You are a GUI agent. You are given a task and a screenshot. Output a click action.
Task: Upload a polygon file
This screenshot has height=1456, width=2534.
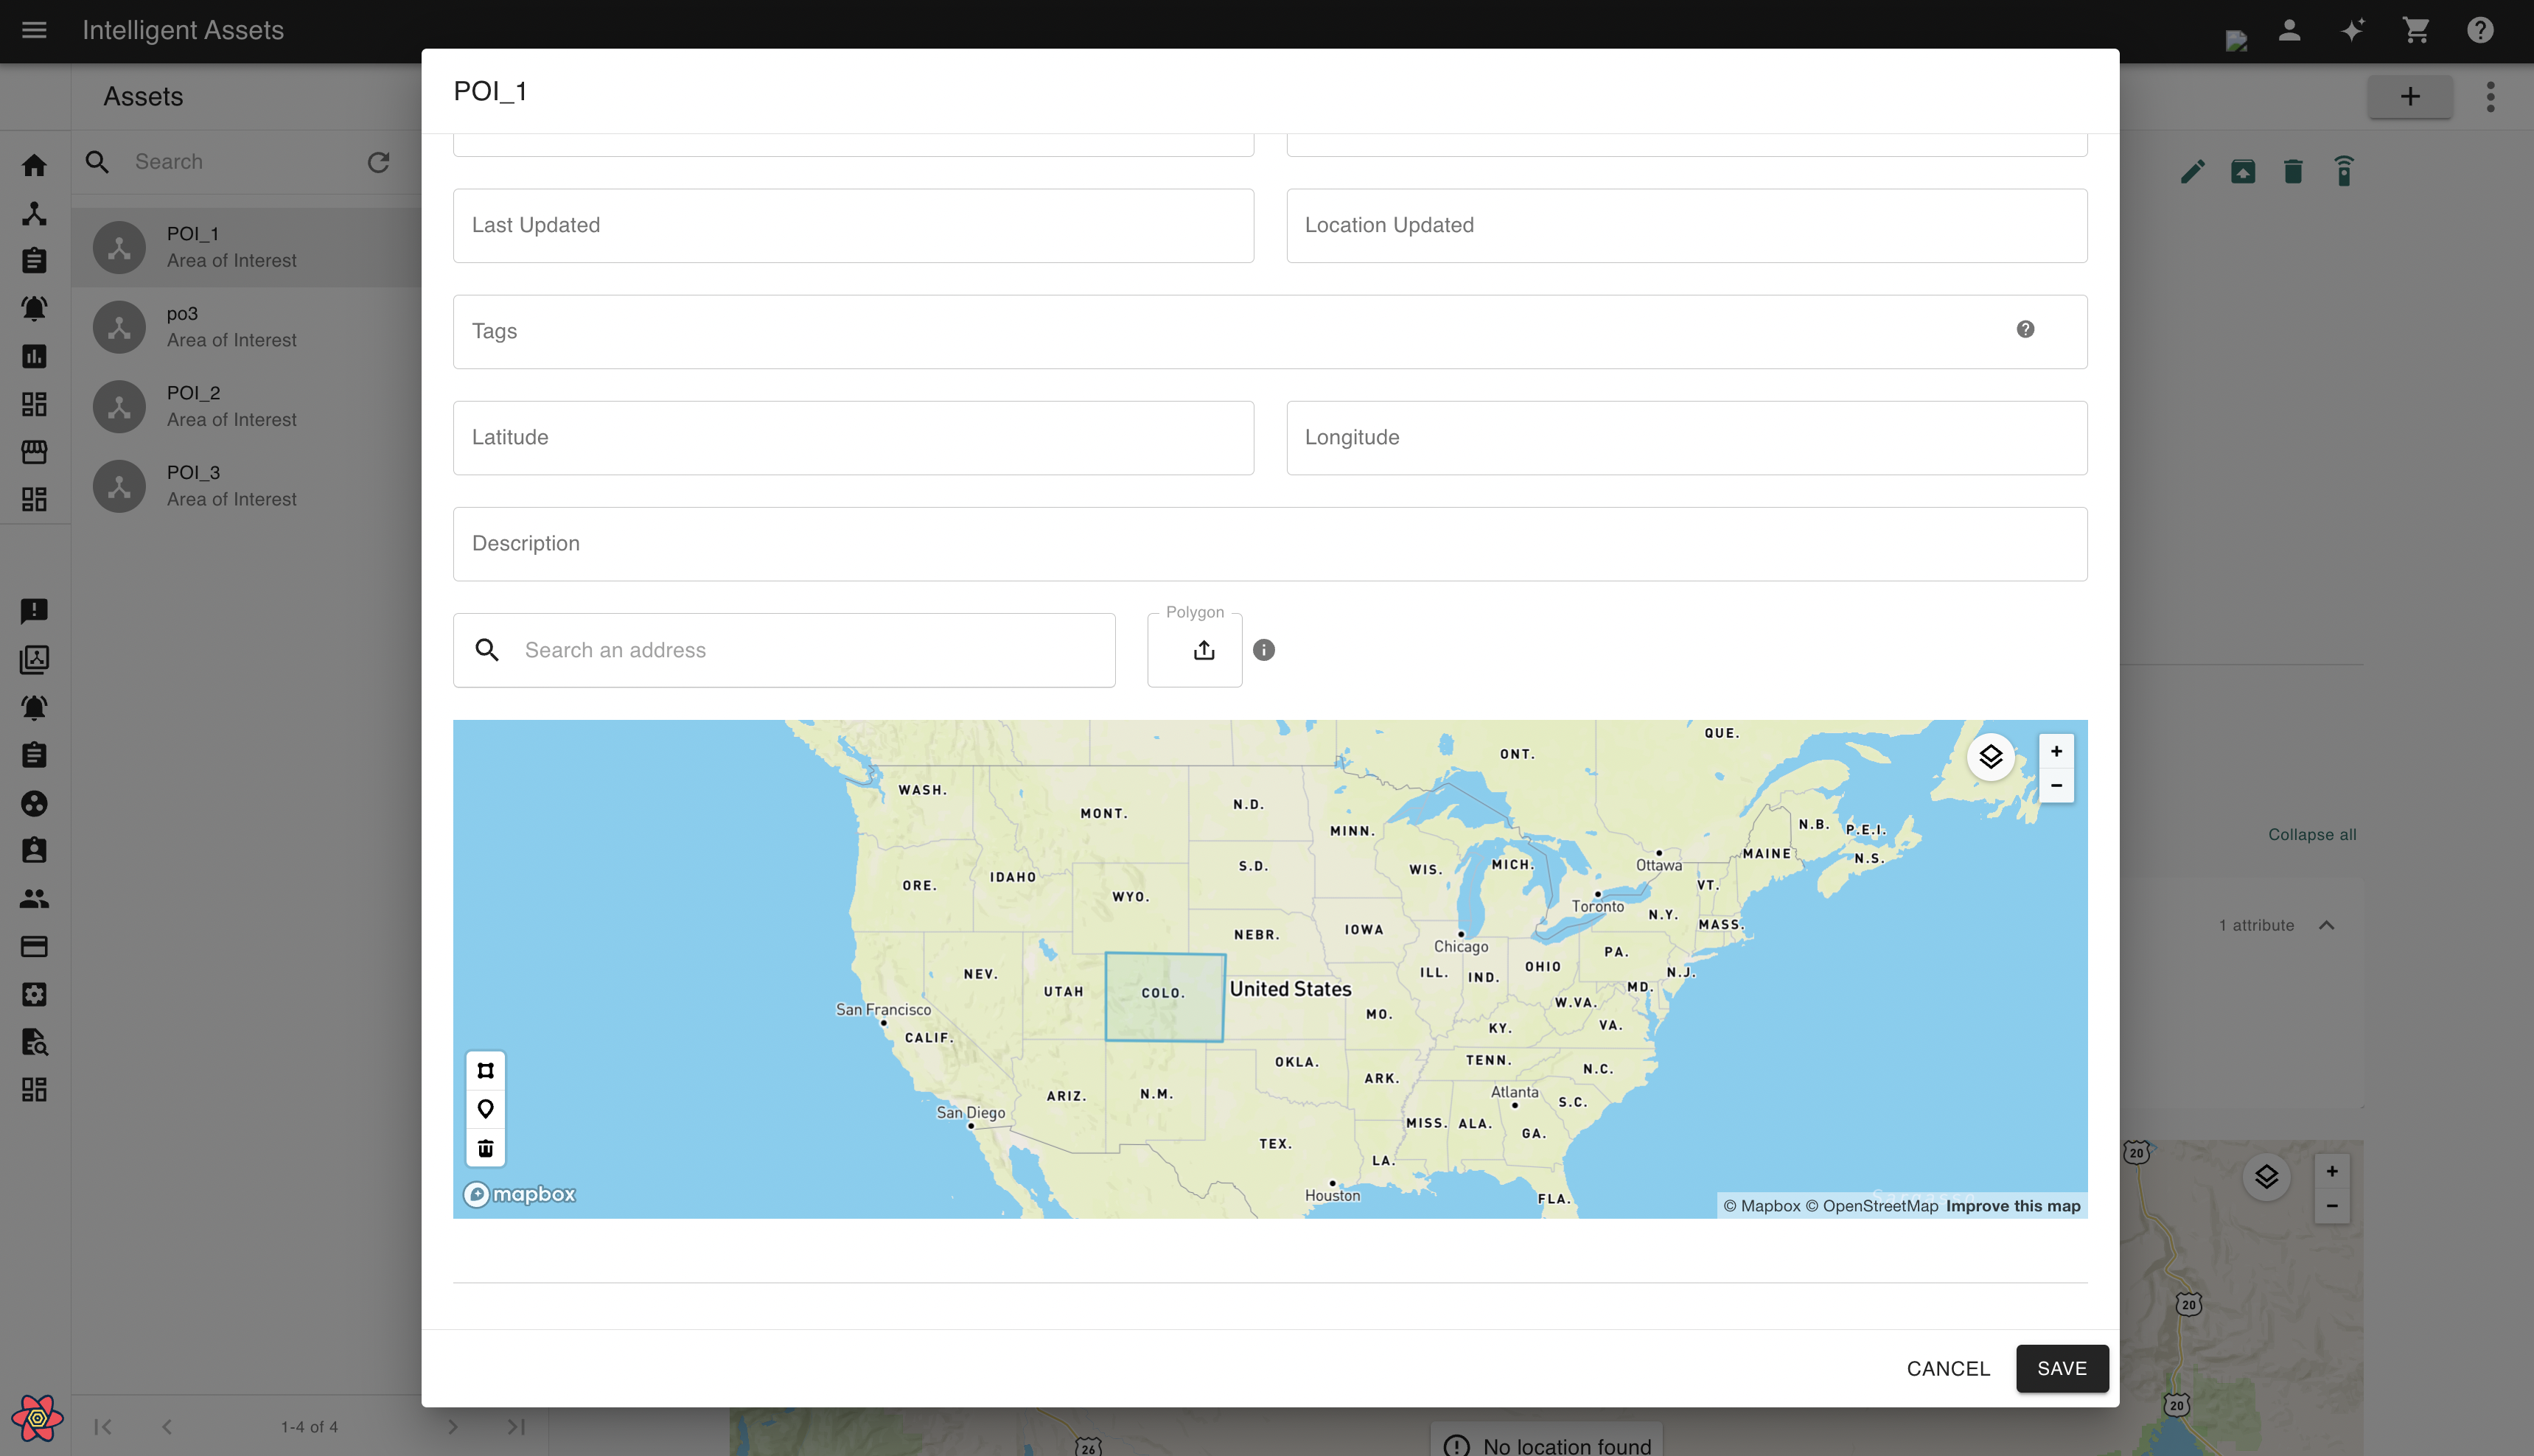[1203, 651]
